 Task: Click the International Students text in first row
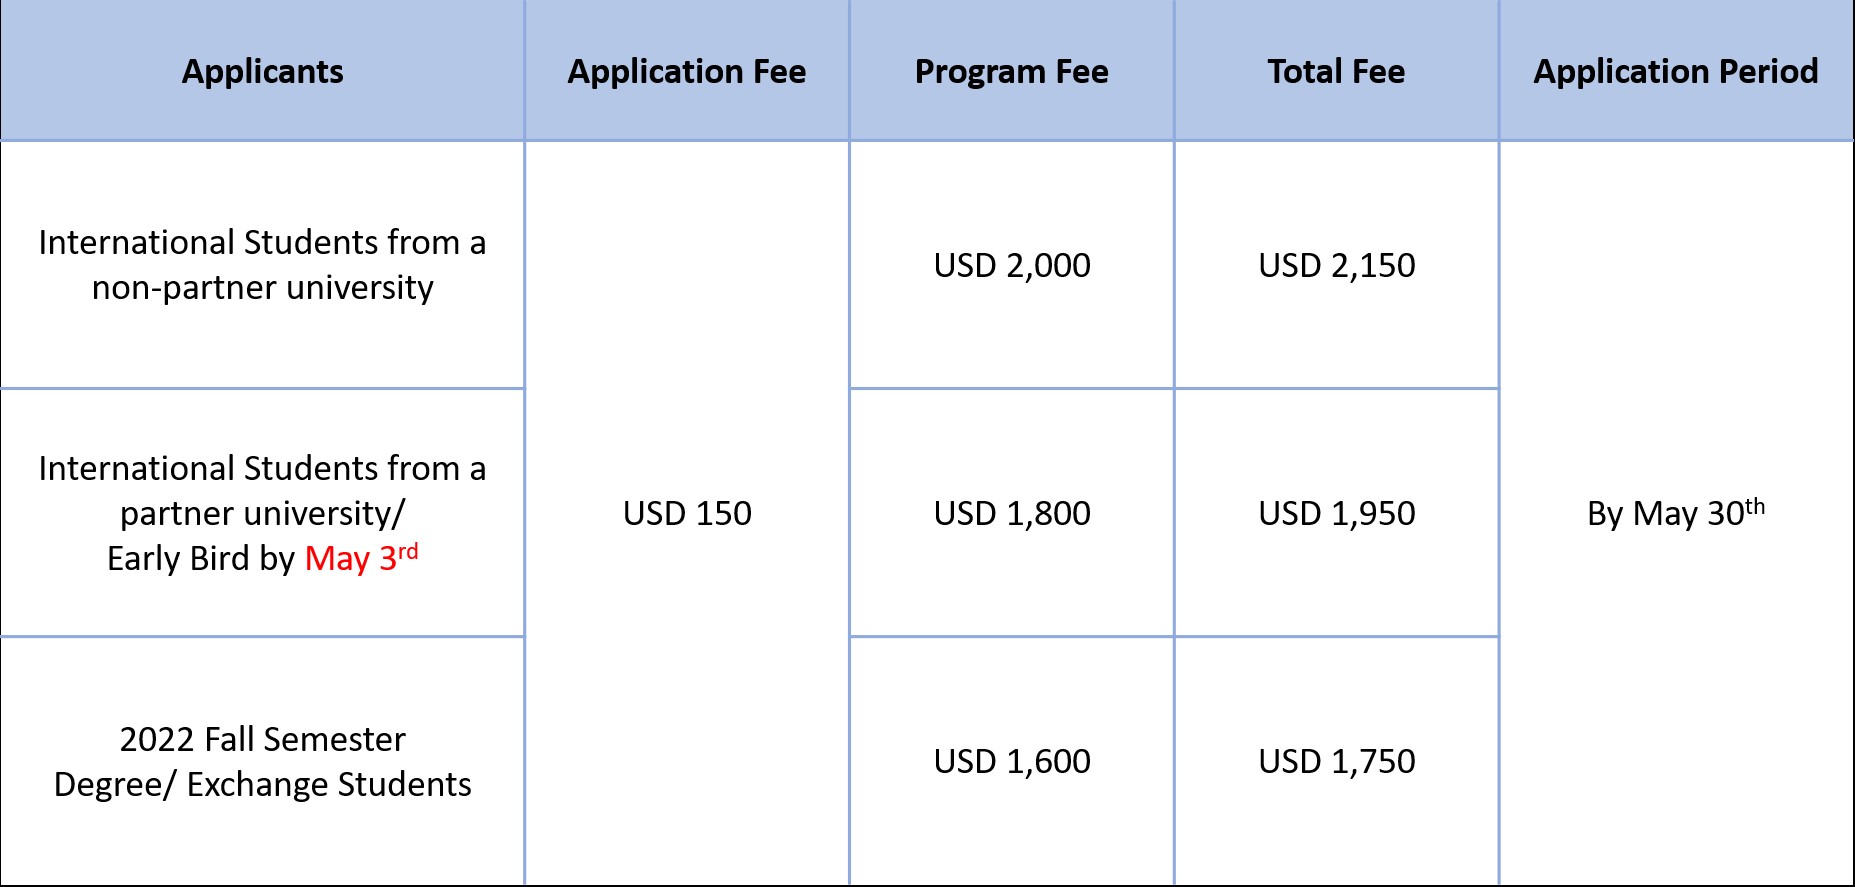click(x=208, y=242)
